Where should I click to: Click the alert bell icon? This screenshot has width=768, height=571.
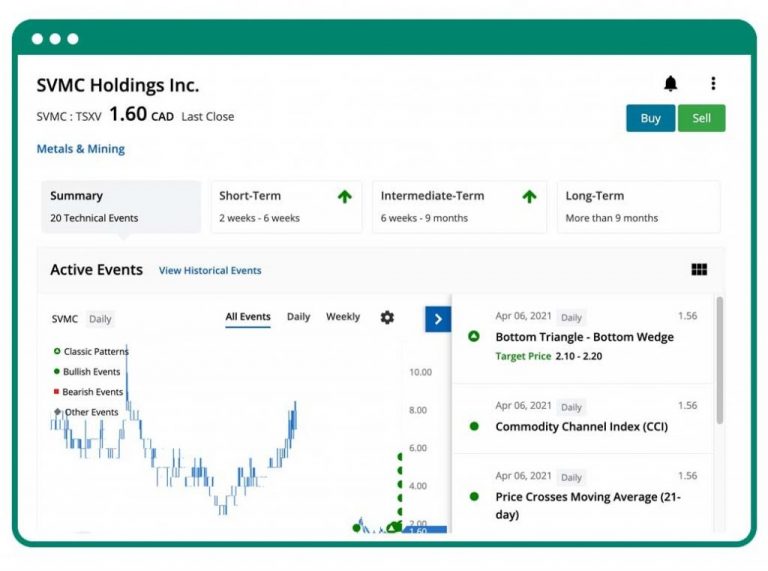coord(670,83)
